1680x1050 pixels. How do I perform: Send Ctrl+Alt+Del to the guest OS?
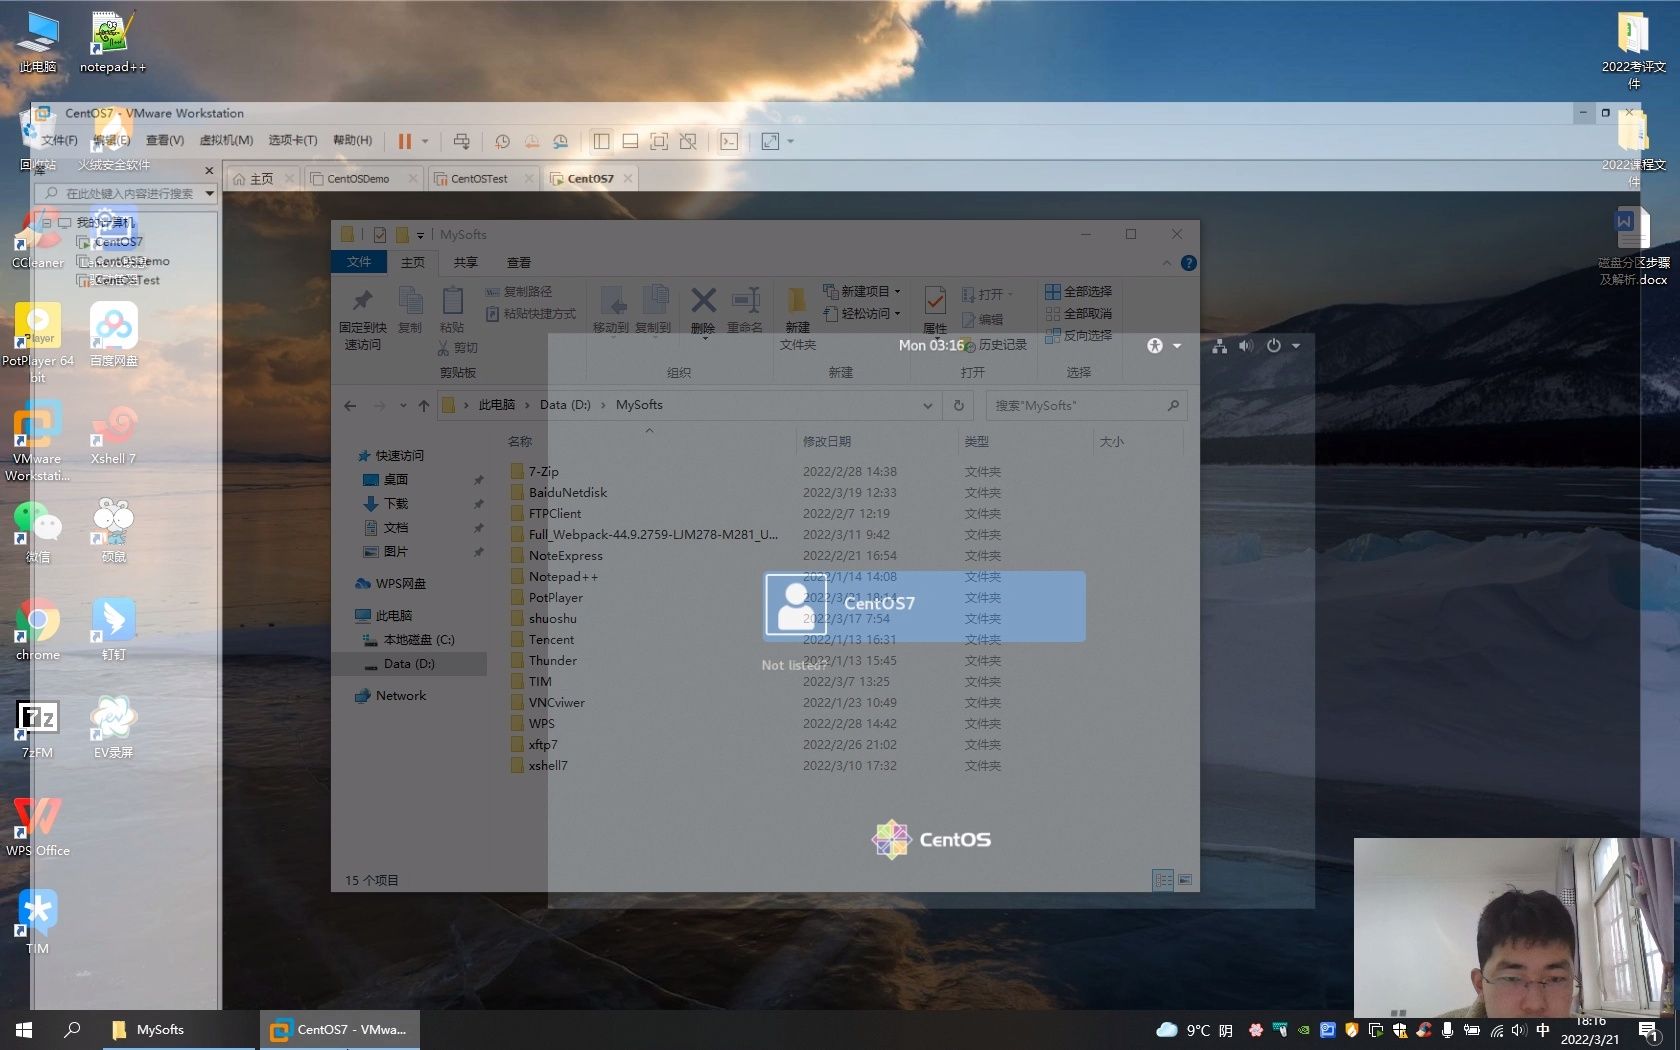click(461, 141)
